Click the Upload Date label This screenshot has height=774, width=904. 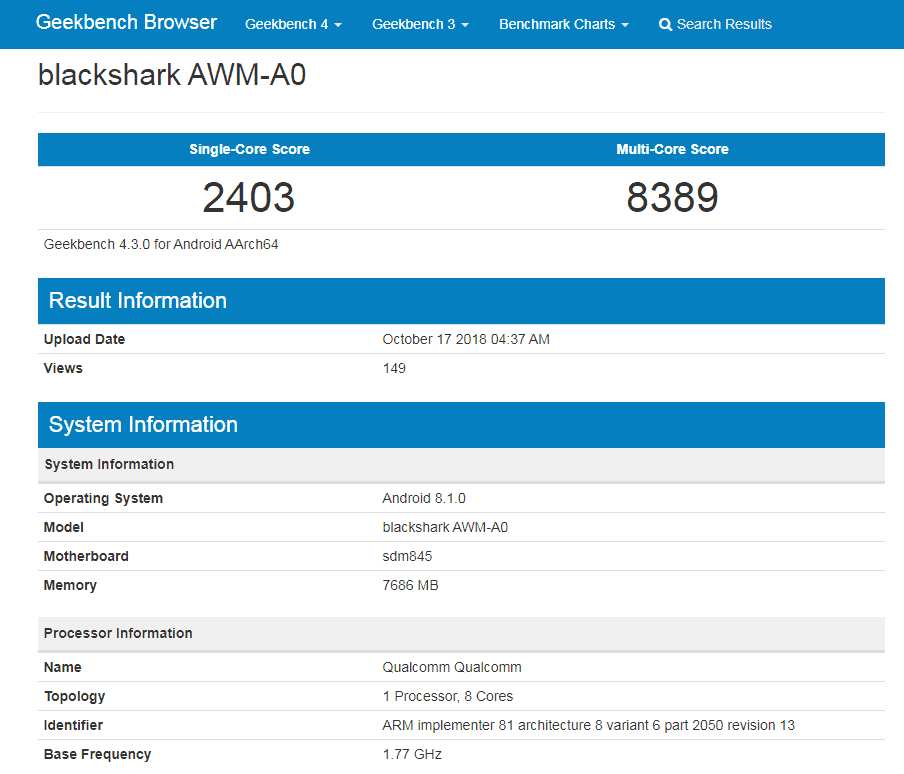tap(84, 339)
